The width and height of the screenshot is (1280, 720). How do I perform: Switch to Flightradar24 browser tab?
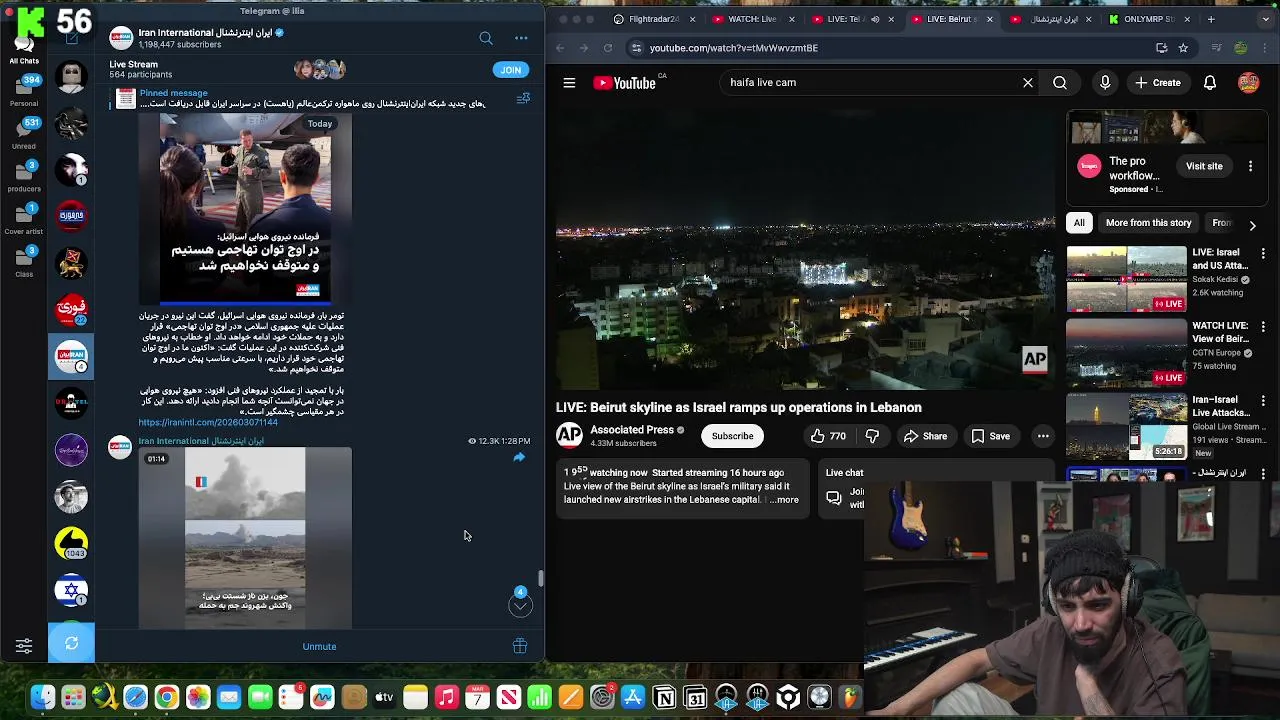[x=653, y=19]
